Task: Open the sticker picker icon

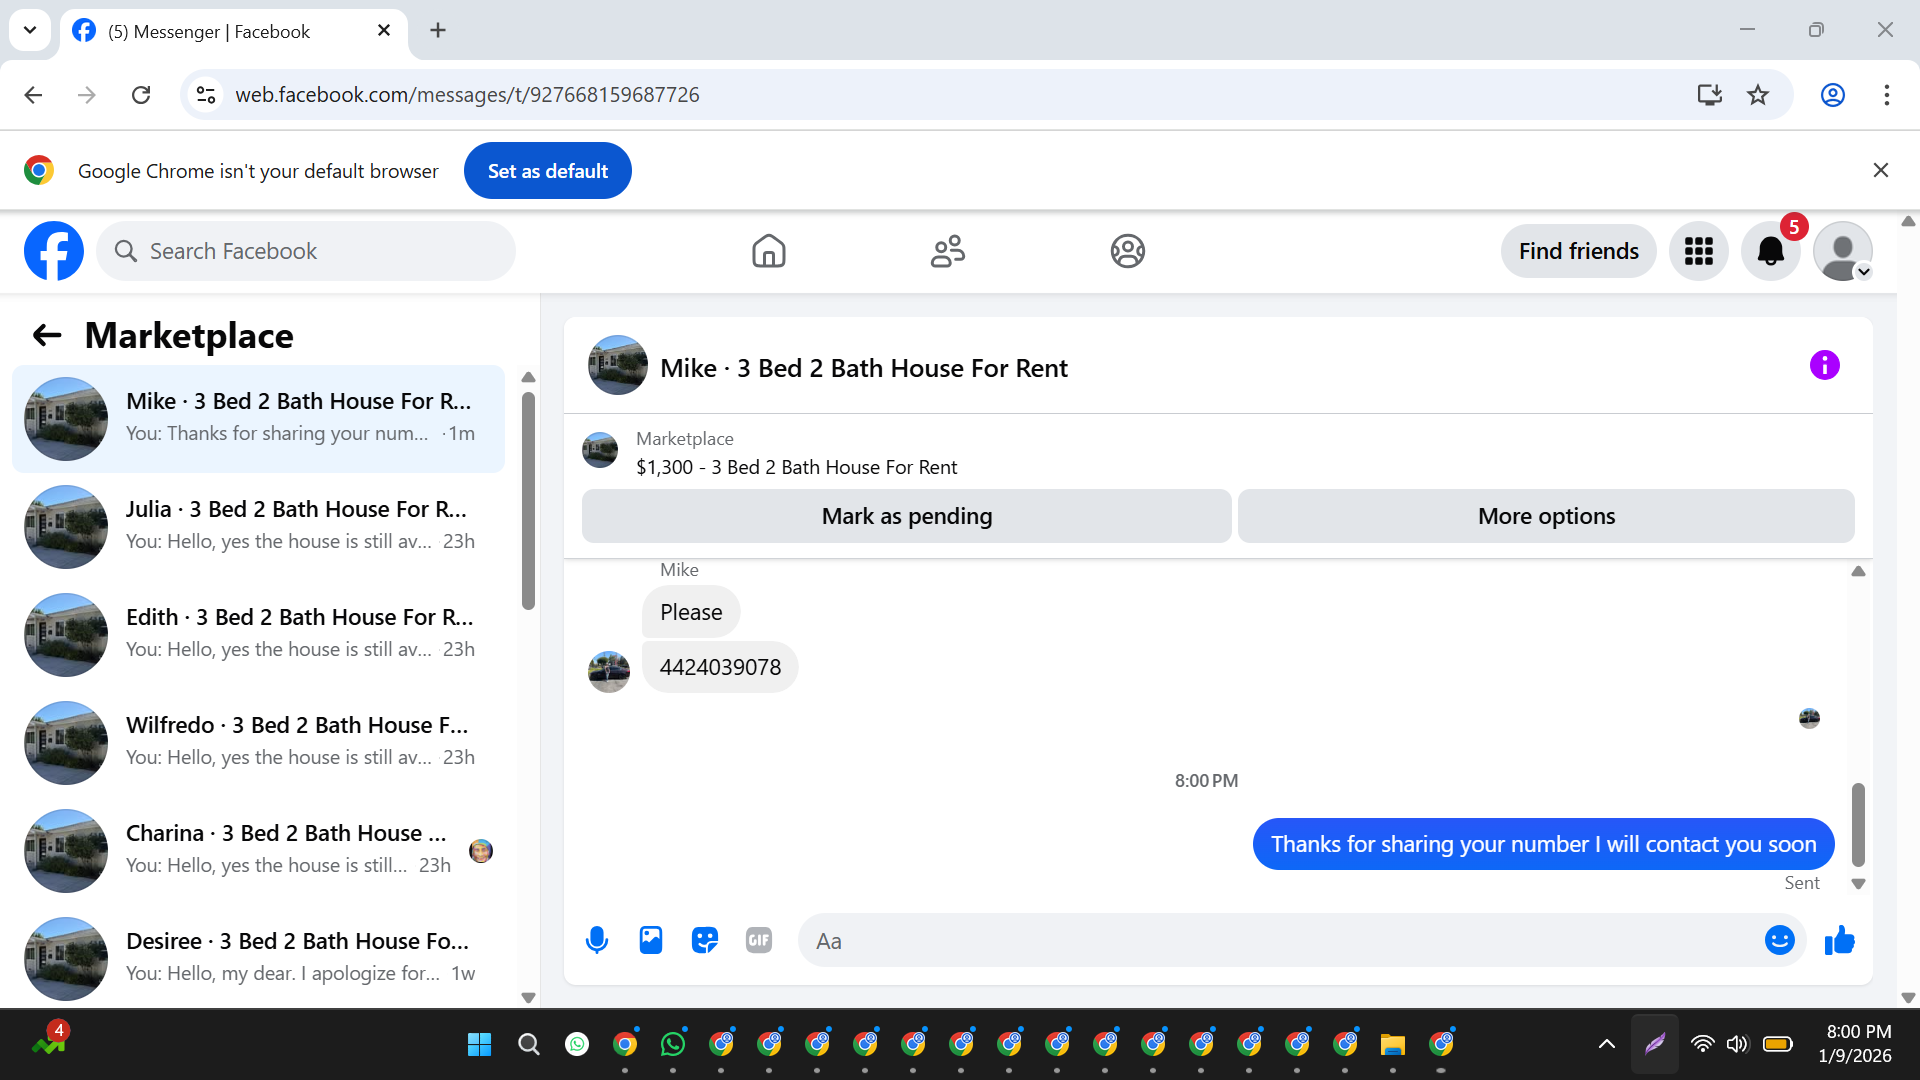Action: (x=705, y=940)
